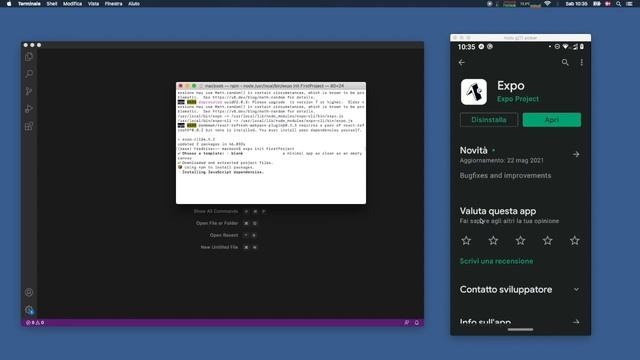Rate Expo with the first star
This screenshot has height=360, width=640.
466,240
